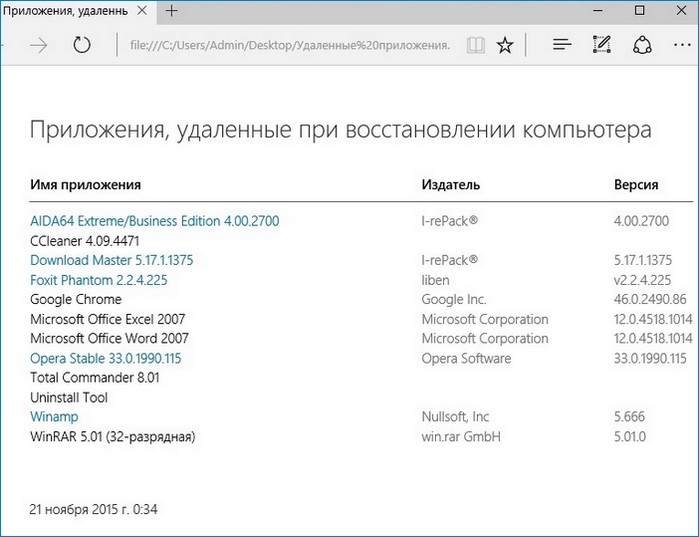
Task: Click version 46.0.2490.86
Action: [650, 299]
